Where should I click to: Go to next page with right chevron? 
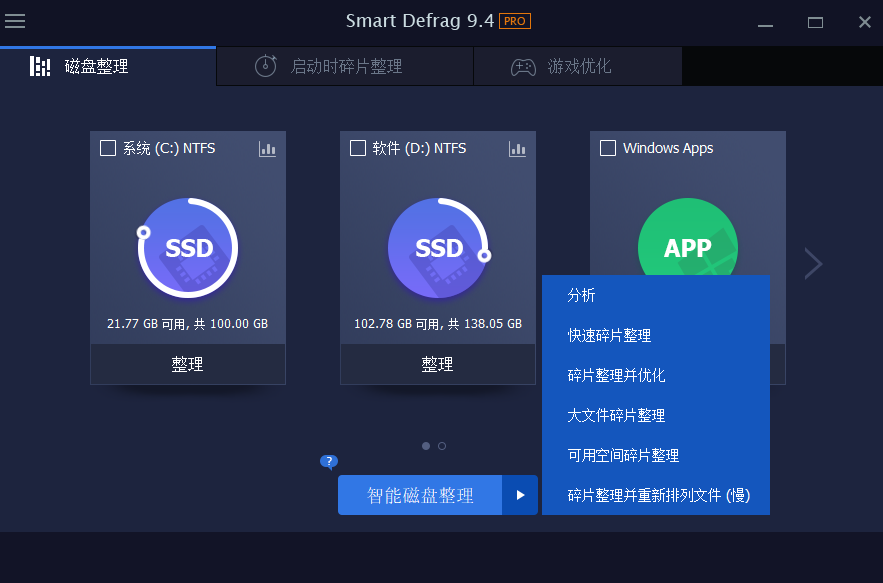813,264
